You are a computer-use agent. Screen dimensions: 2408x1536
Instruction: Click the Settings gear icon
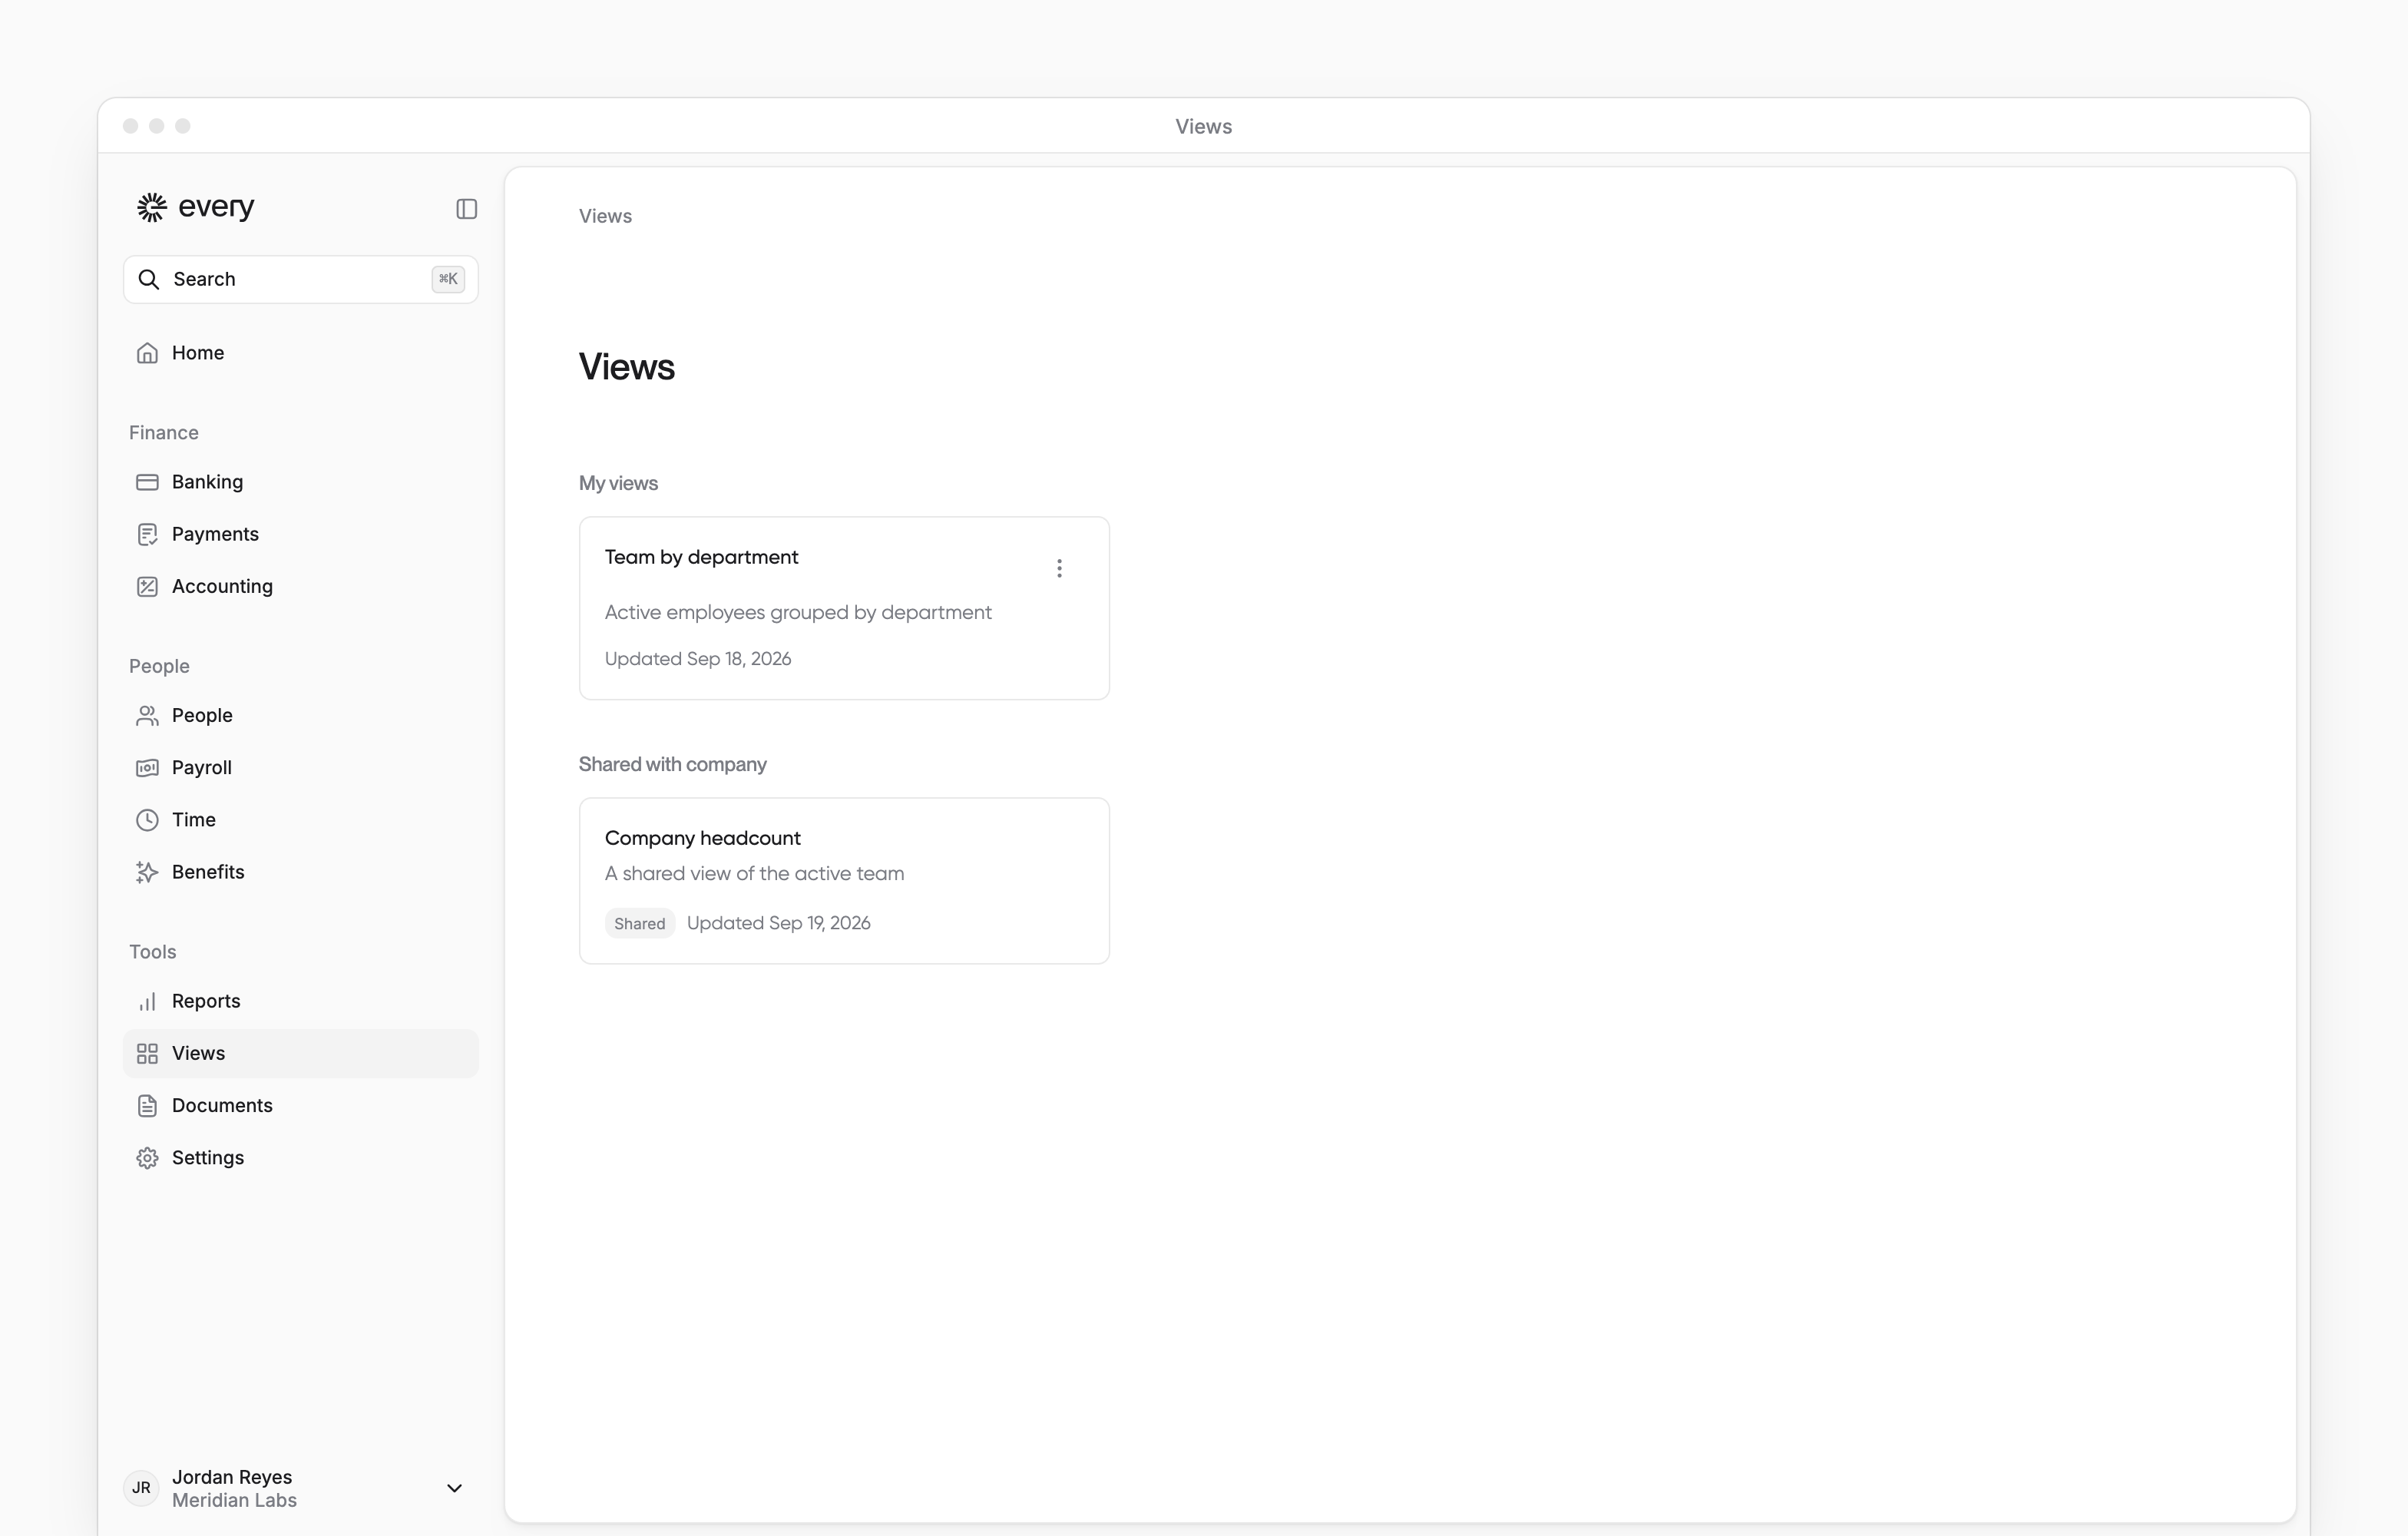[147, 1157]
